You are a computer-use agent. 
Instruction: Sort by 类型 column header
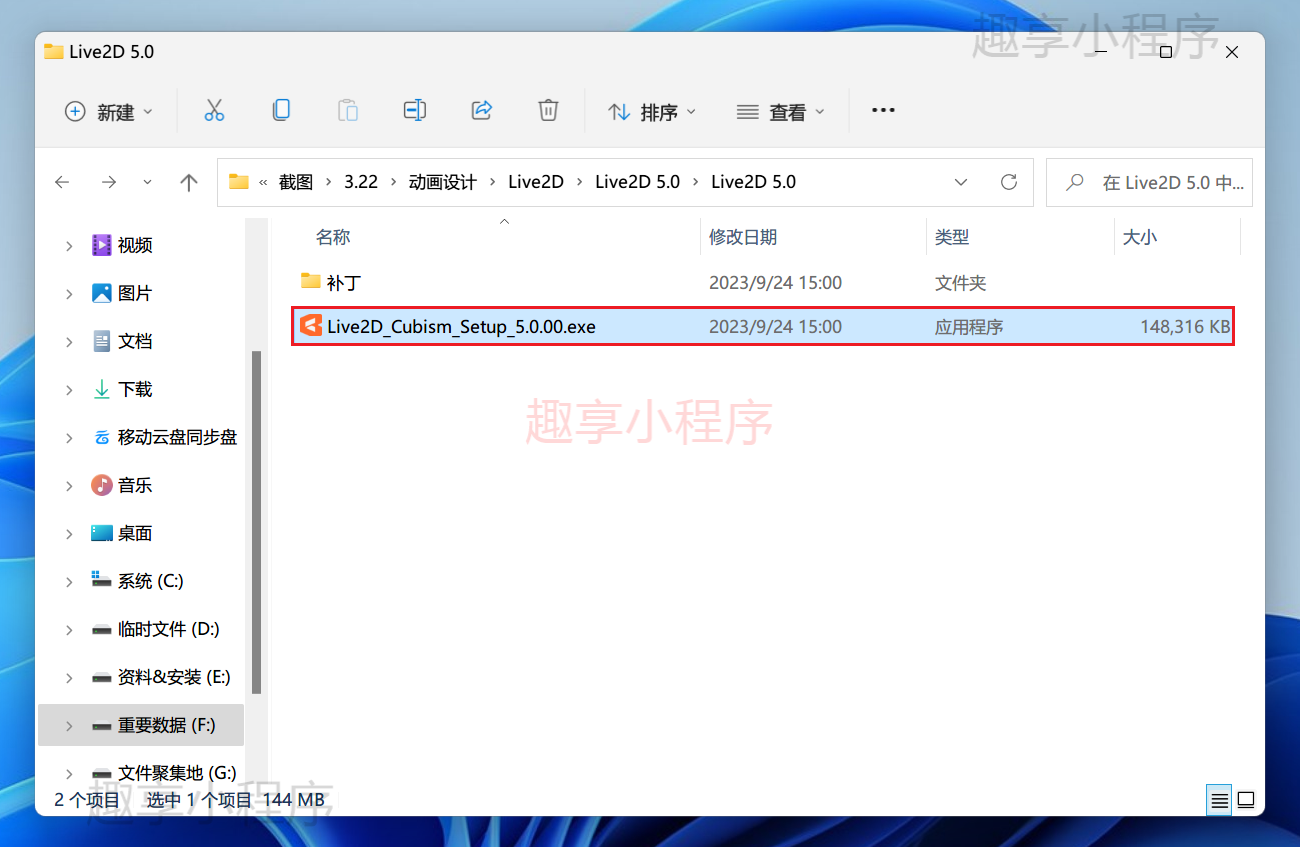(x=952, y=237)
